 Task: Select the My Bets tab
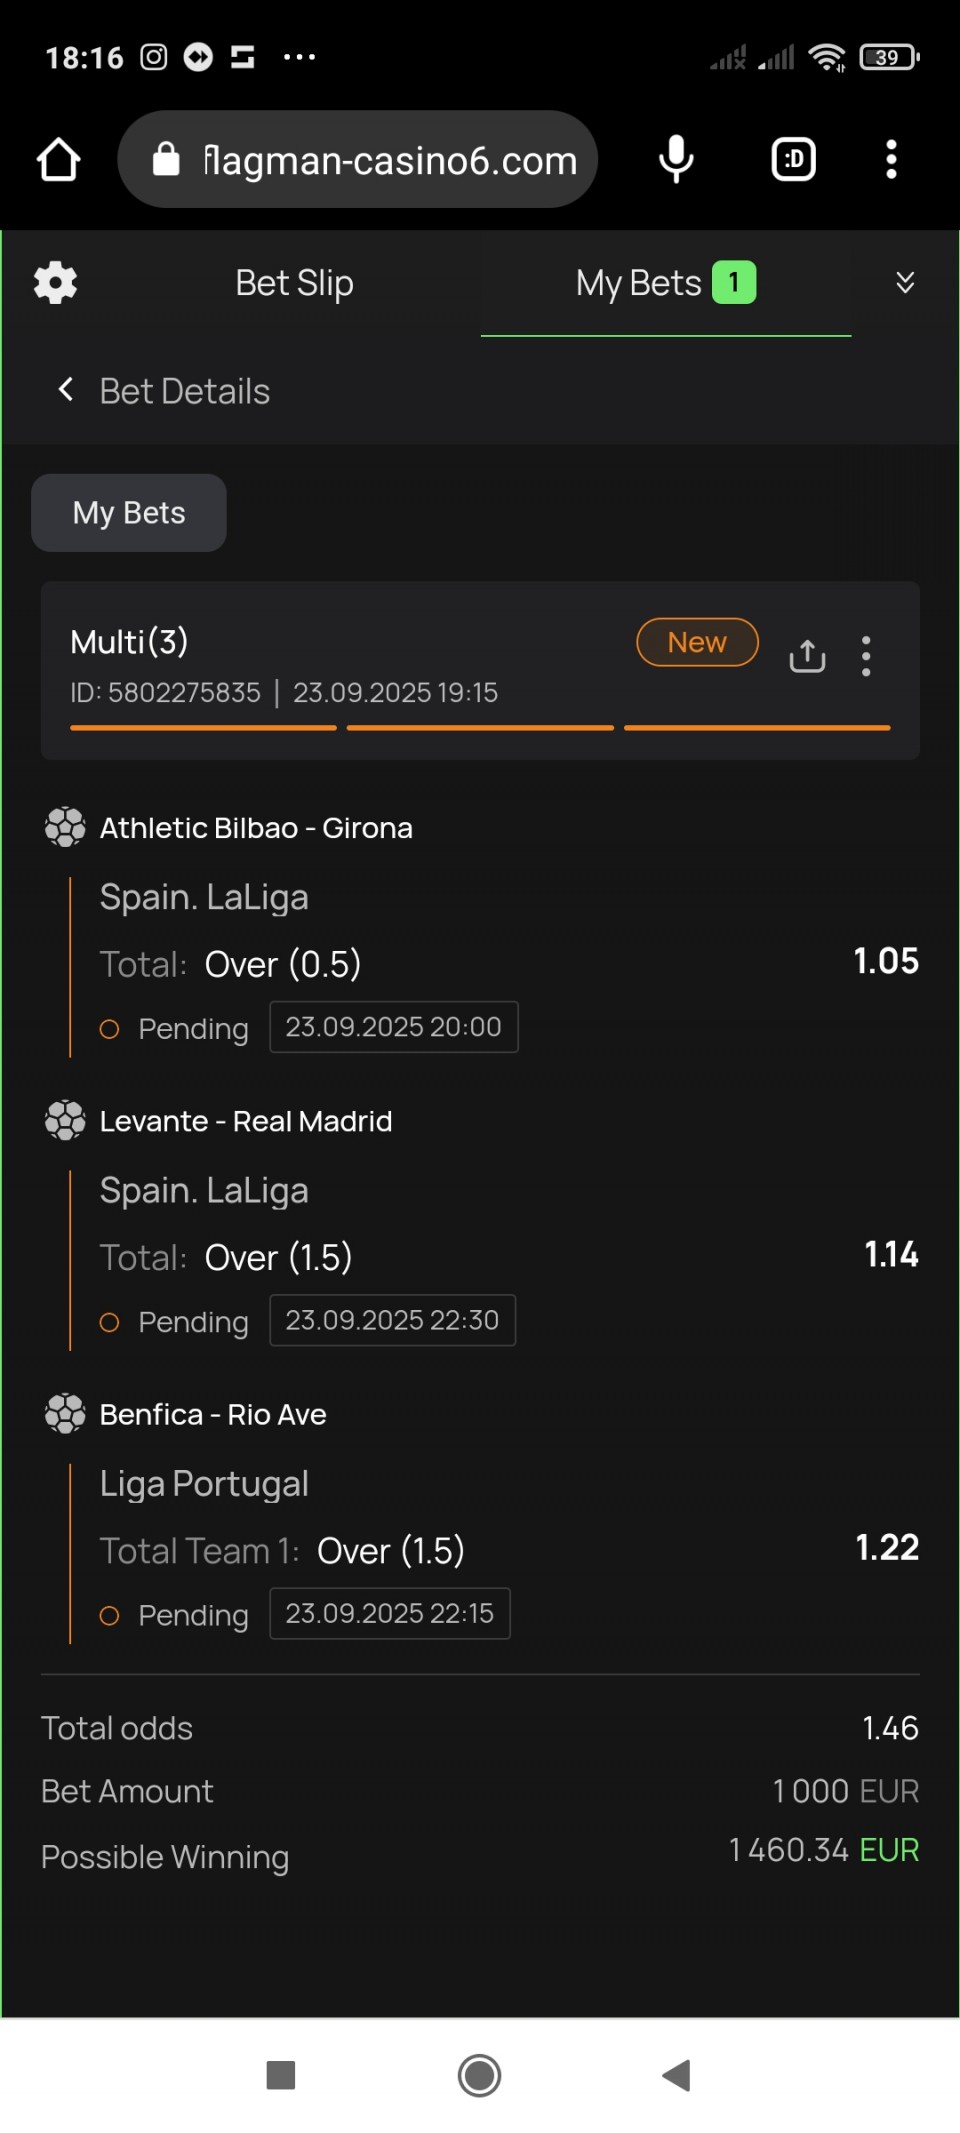tap(665, 283)
